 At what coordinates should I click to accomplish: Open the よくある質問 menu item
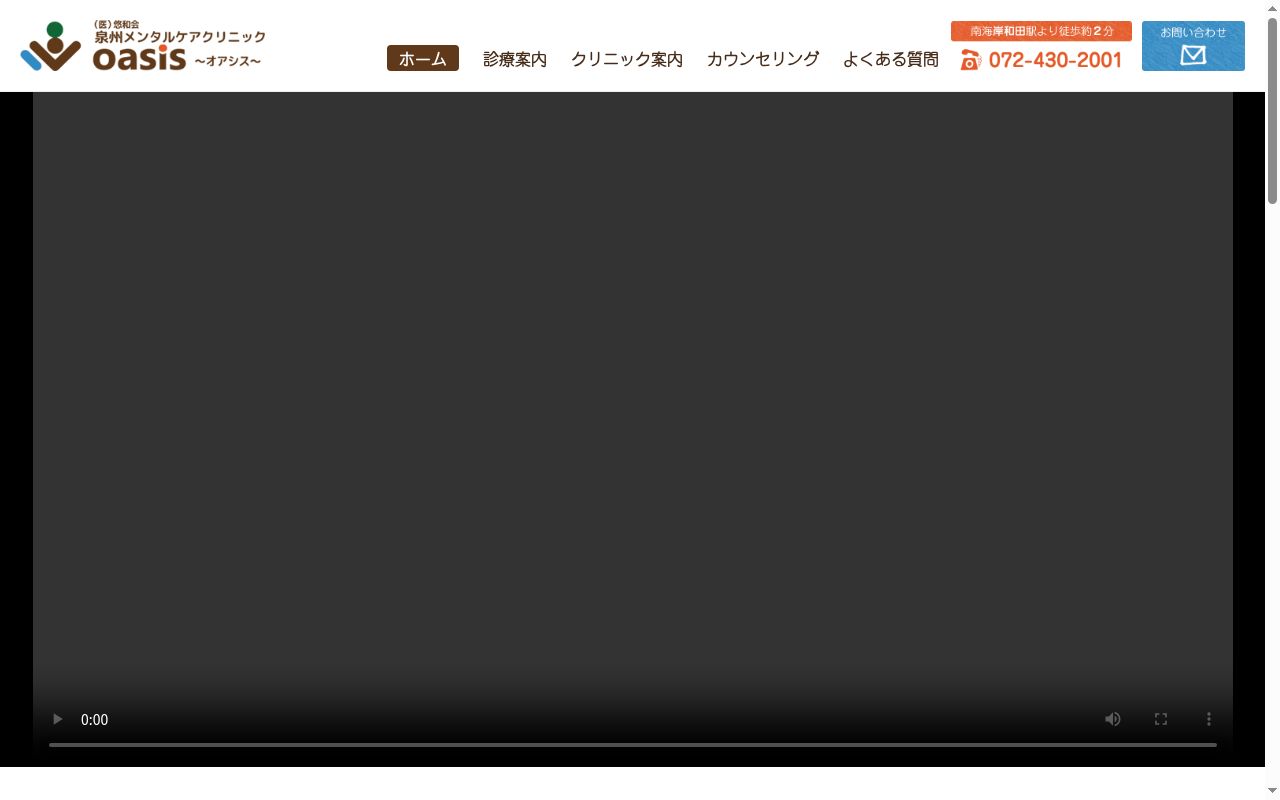coord(891,59)
